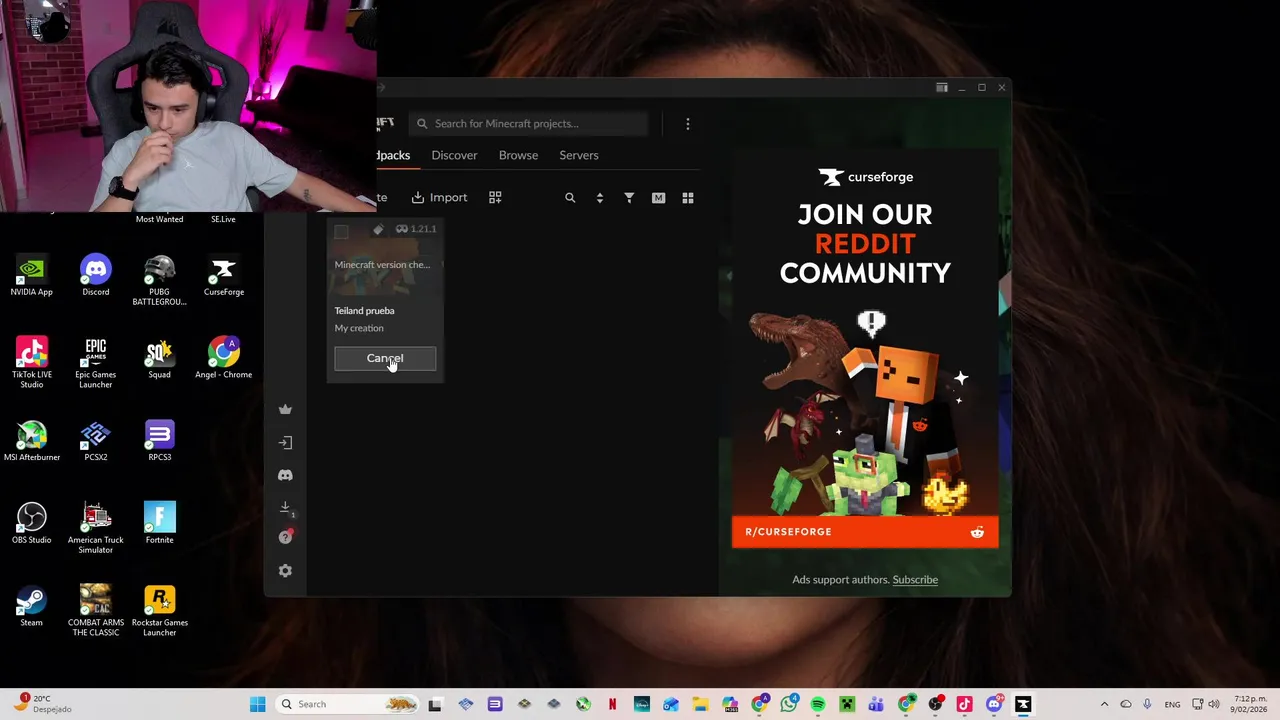Open the Servers tab
Screen dimensions: 1280x720
[579, 155]
